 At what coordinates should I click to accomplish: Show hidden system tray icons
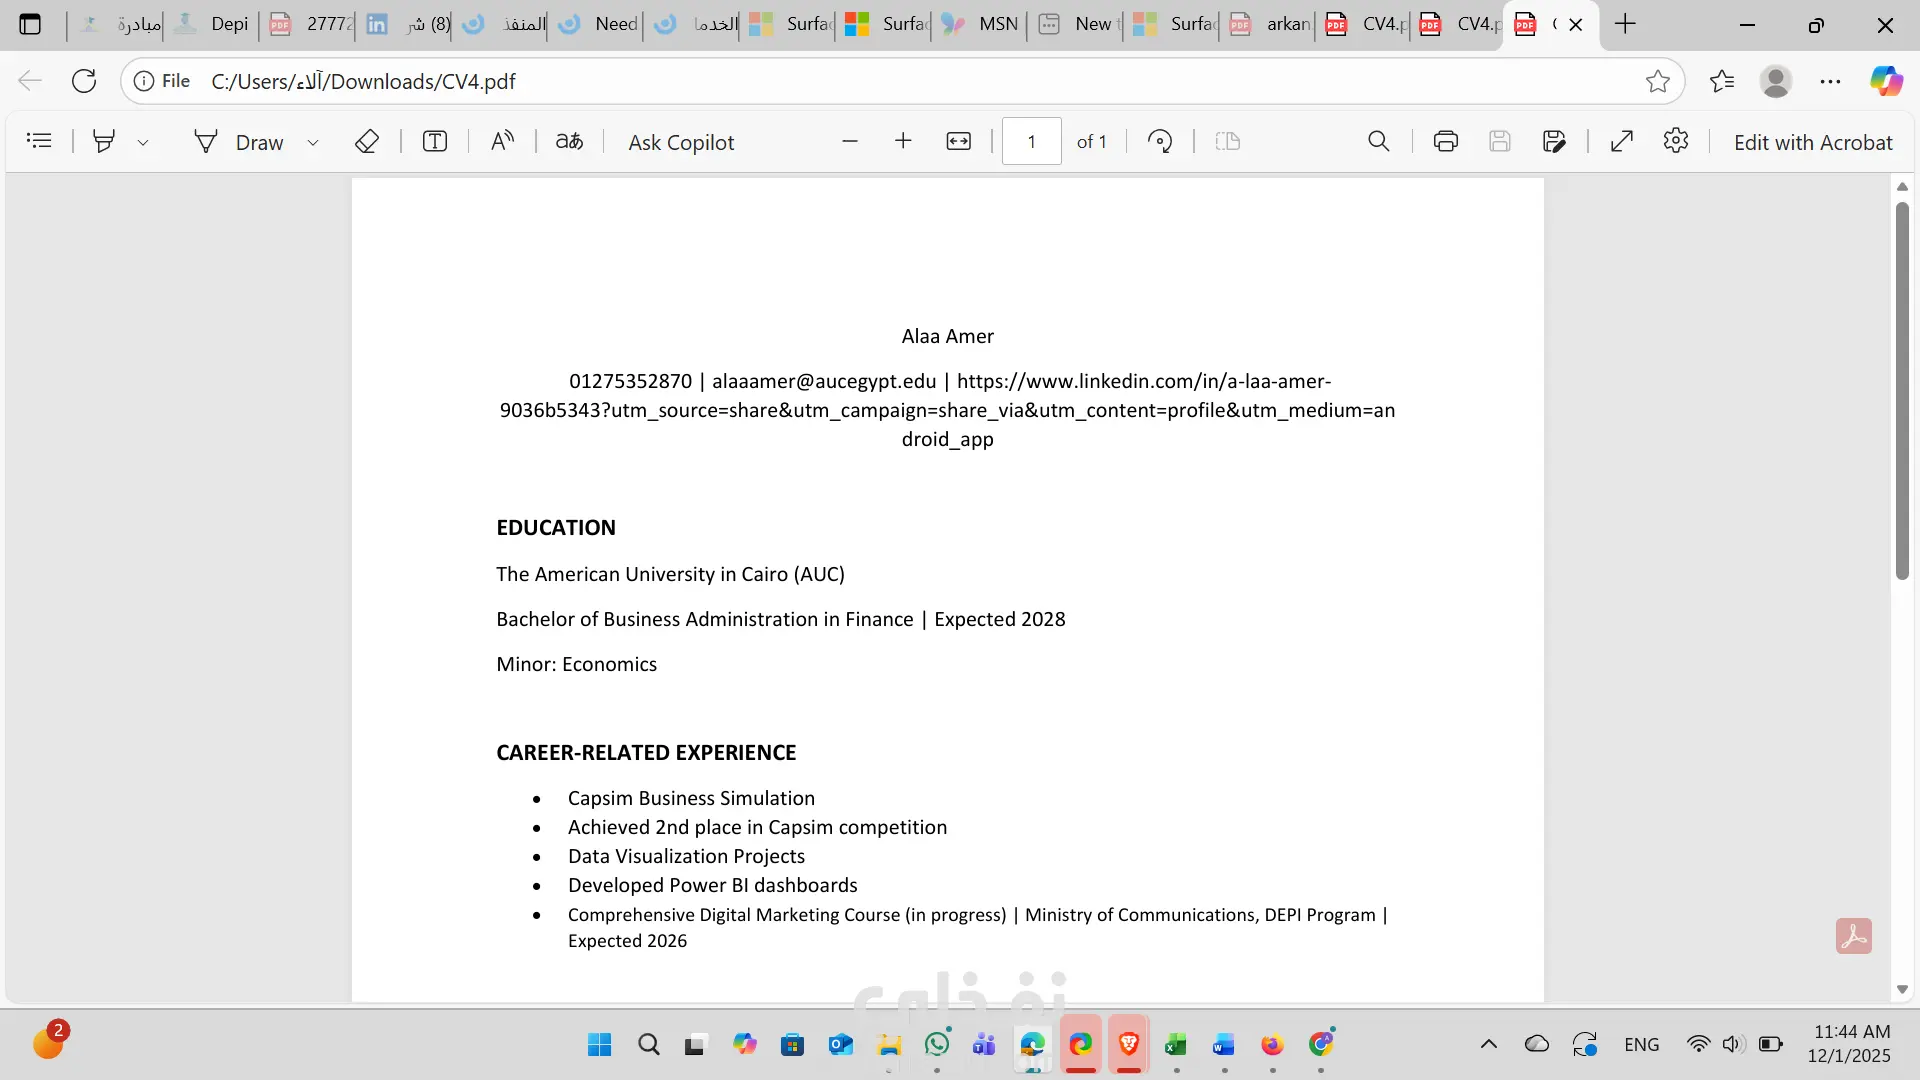point(1488,1044)
